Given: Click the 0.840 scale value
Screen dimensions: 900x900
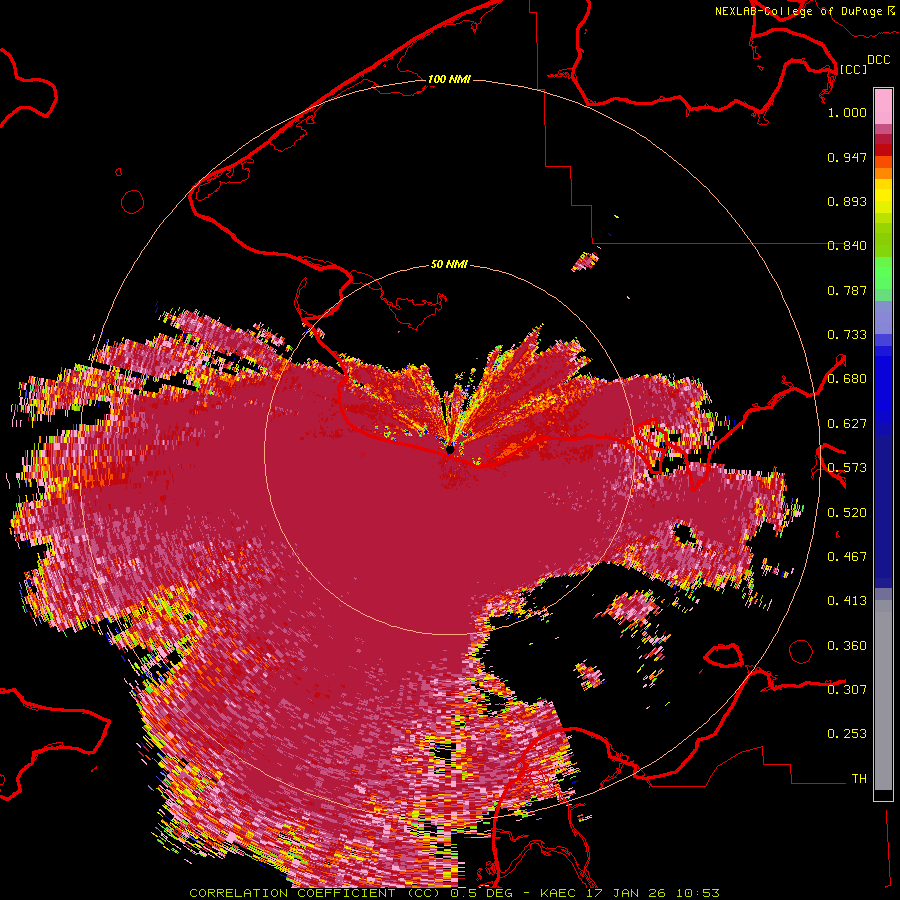Looking at the screenshot, I should point(847,246).
